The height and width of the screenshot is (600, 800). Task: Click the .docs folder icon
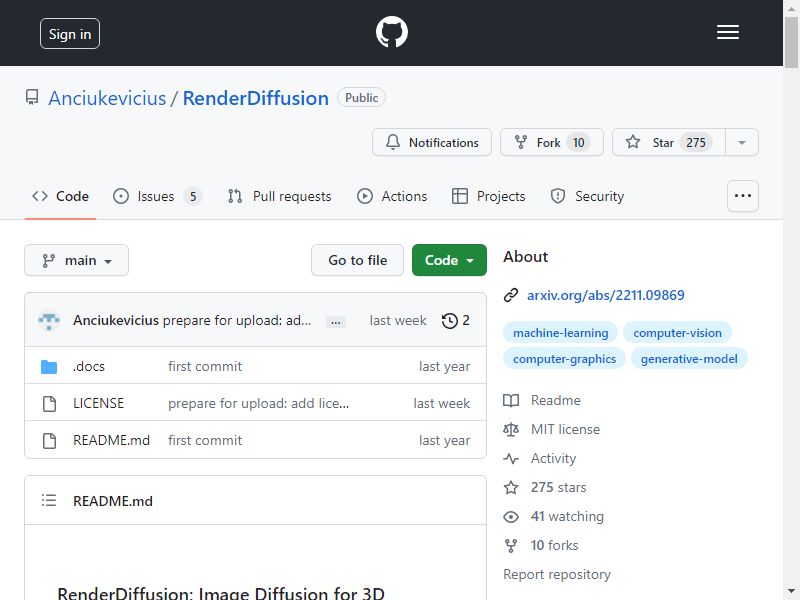coord(49,367)
